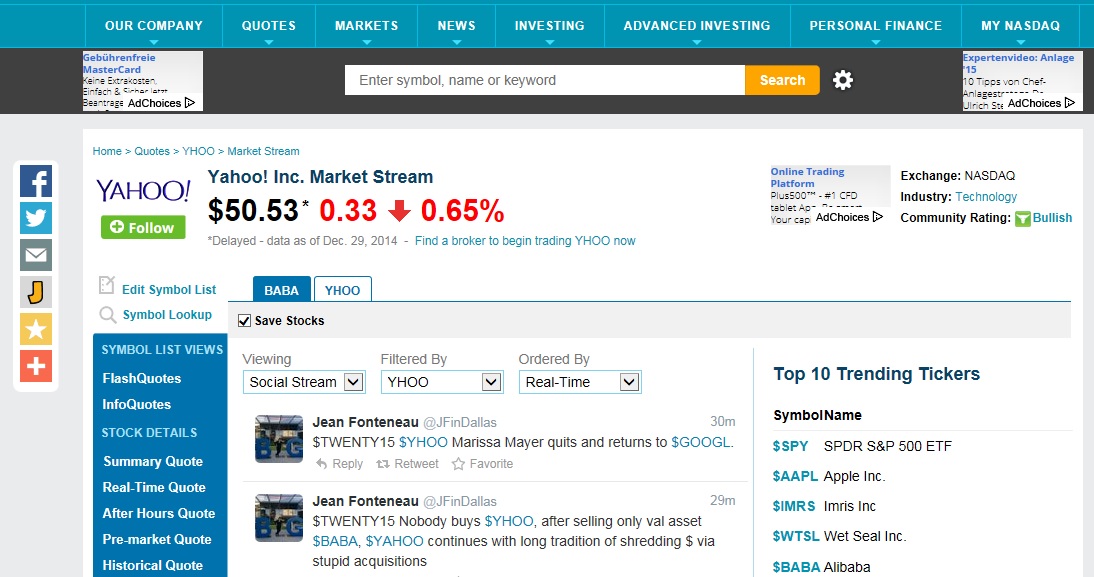Open the Filtered By YHOO dropdown
The image size is (1094, 577).
click(442, 382)
